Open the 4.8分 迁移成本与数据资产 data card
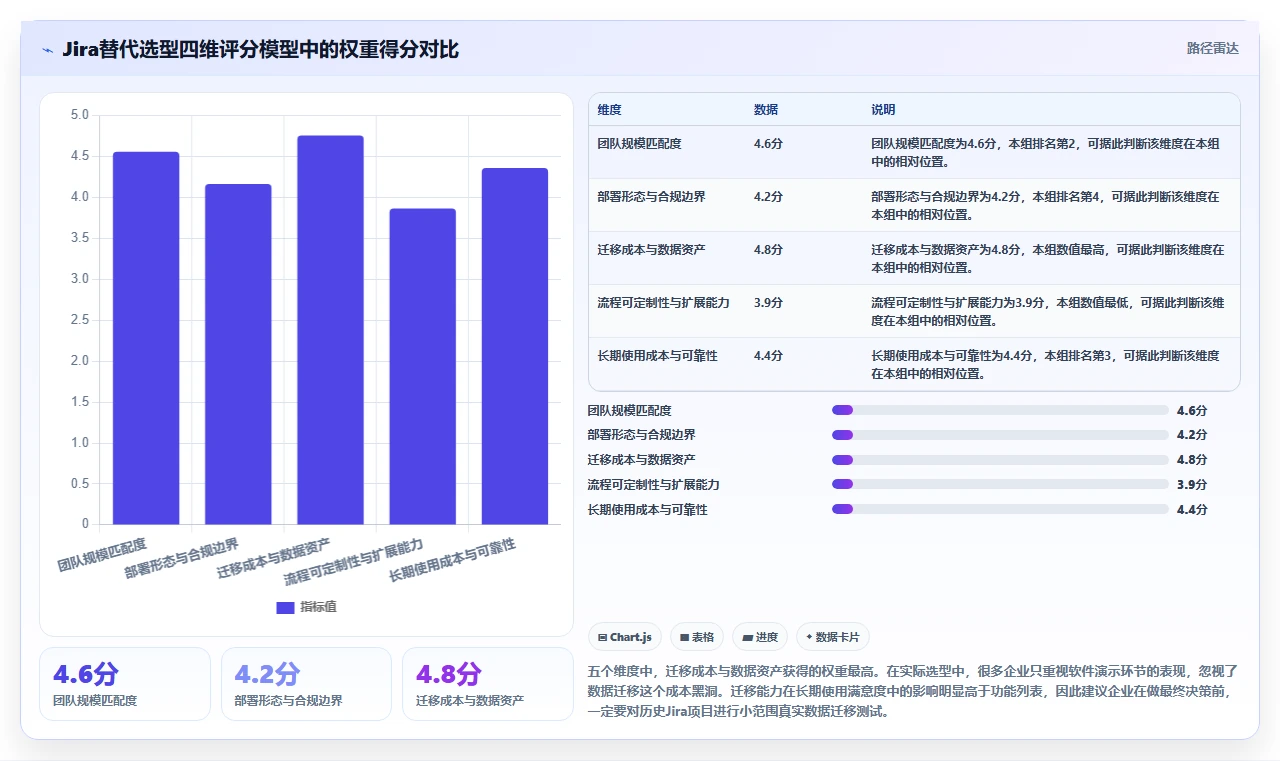The height and width of the screenshot is (761, 1280). click(x=488, y=684)
